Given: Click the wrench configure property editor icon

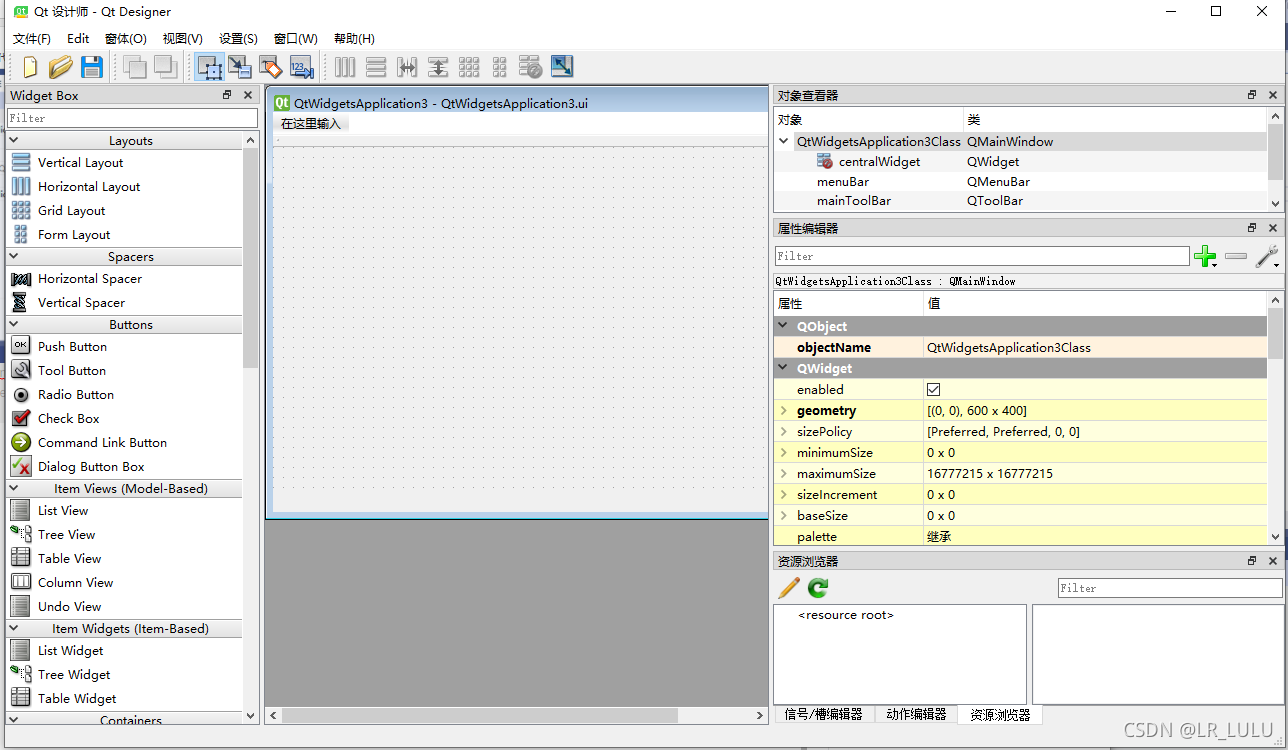Looking at the screenshot, I should click(1267, 257).
